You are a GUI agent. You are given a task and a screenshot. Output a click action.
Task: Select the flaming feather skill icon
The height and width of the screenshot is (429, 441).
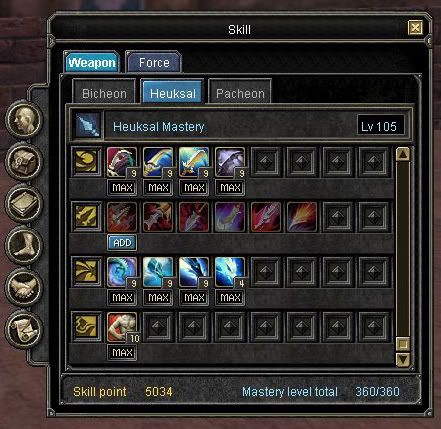302,217
